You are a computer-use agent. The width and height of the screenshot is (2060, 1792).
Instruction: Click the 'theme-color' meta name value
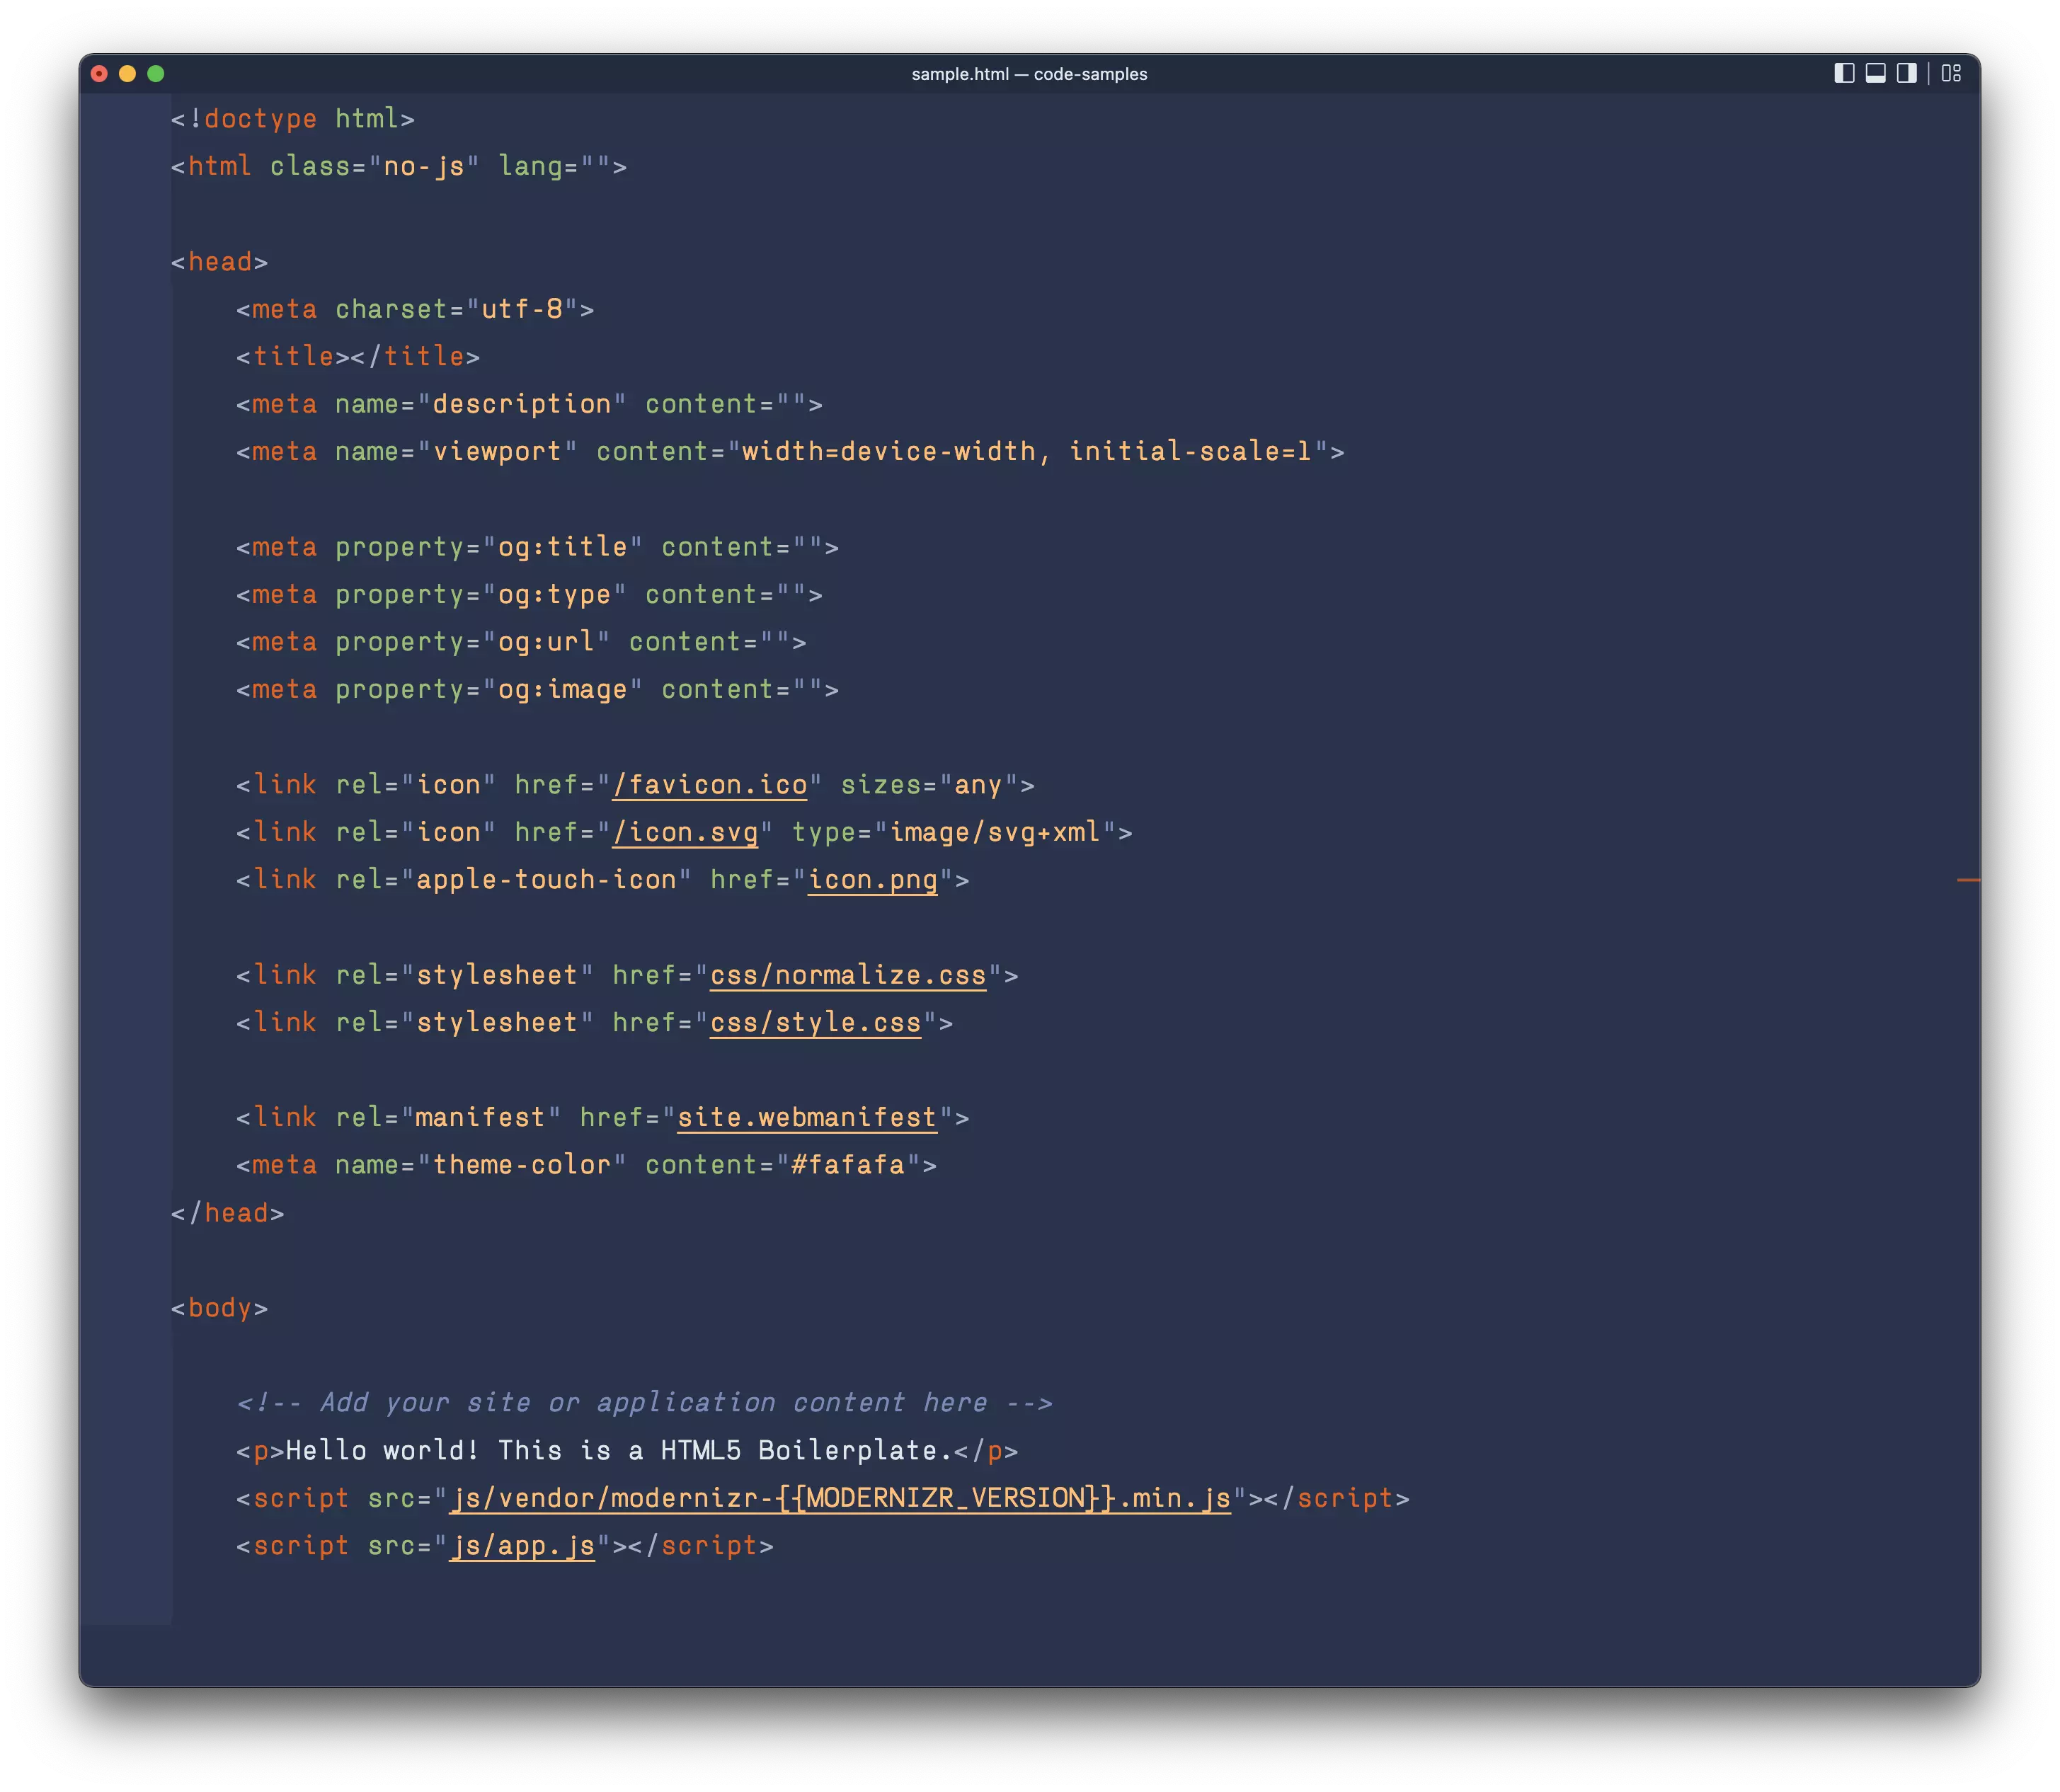pyautogui.click(x=522, y=1165)
